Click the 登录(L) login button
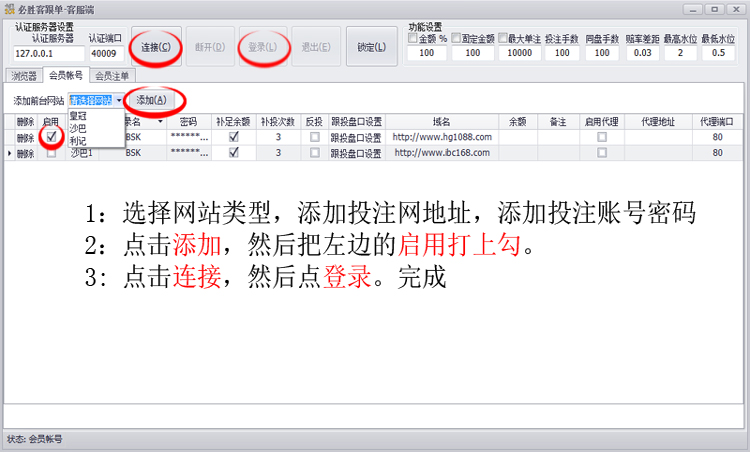Screen dimensions: 750x453 [x=263, y=47]
